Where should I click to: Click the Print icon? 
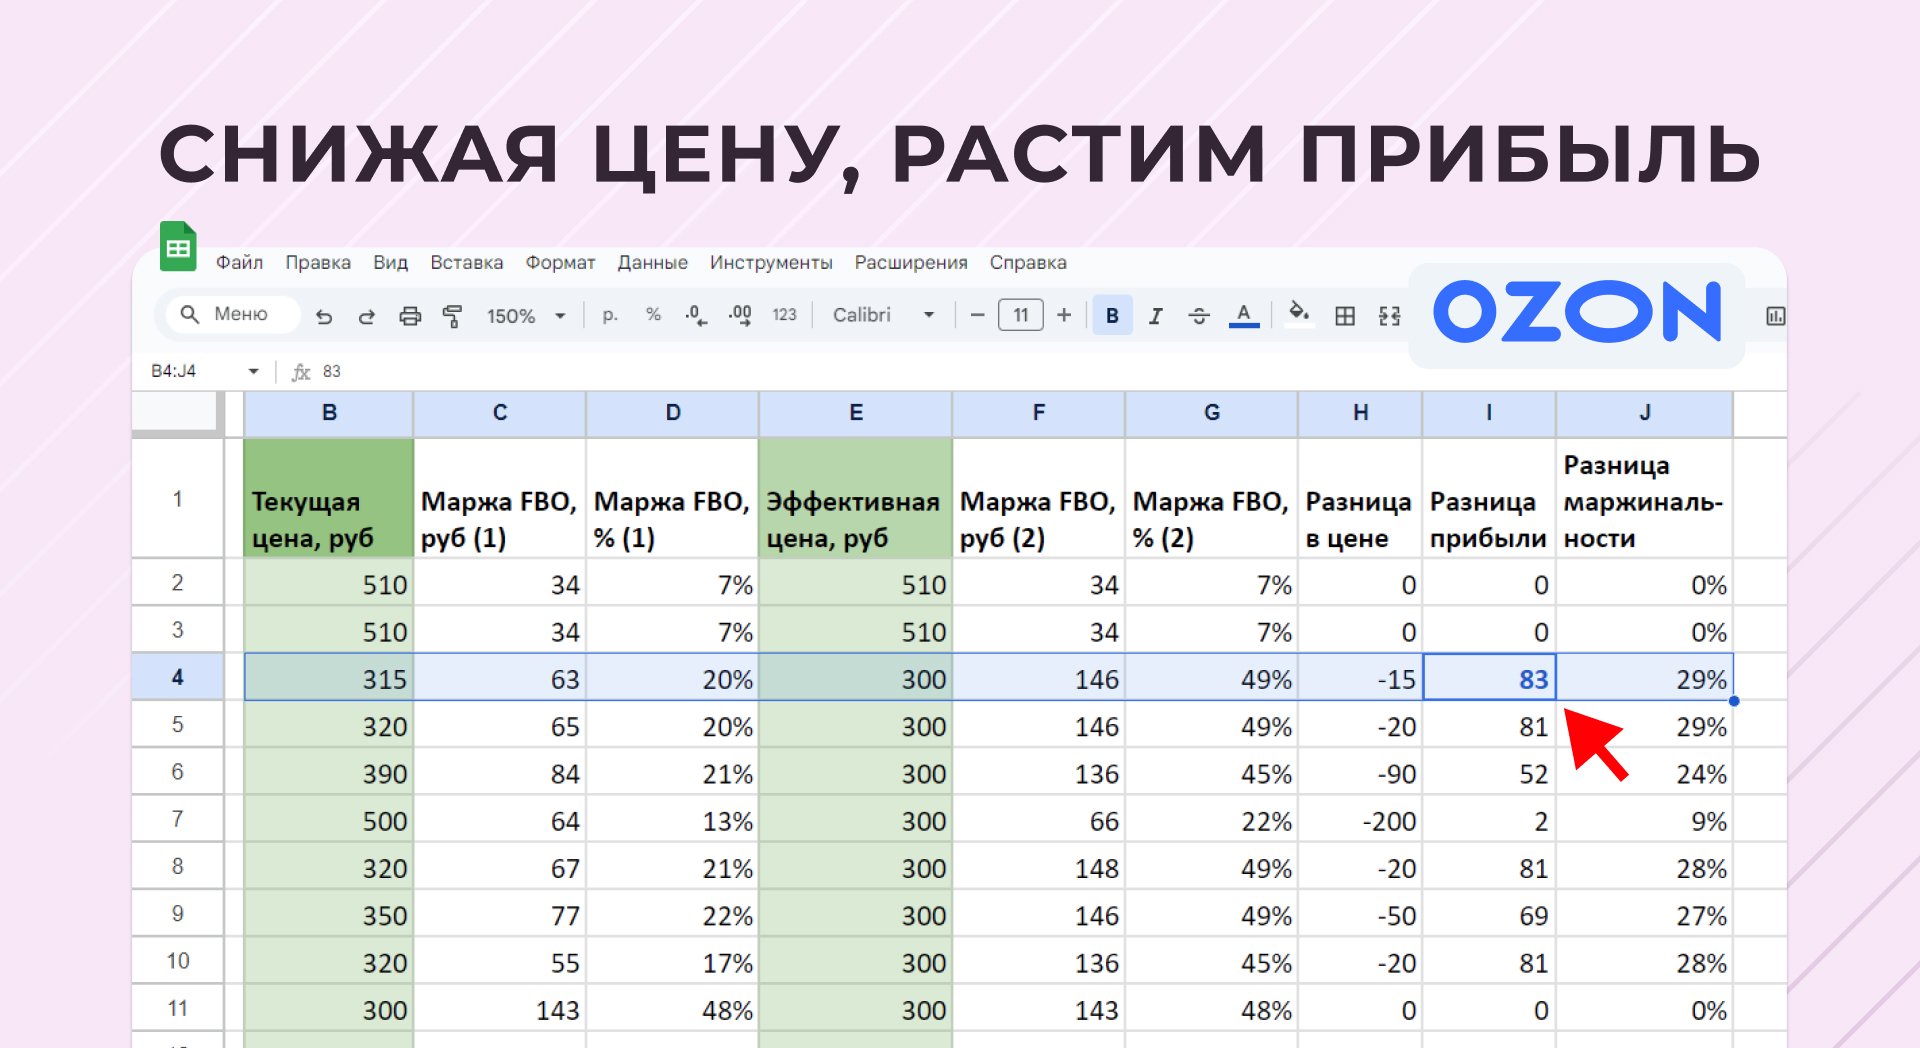pyautogui.click(x=410, y=316)
